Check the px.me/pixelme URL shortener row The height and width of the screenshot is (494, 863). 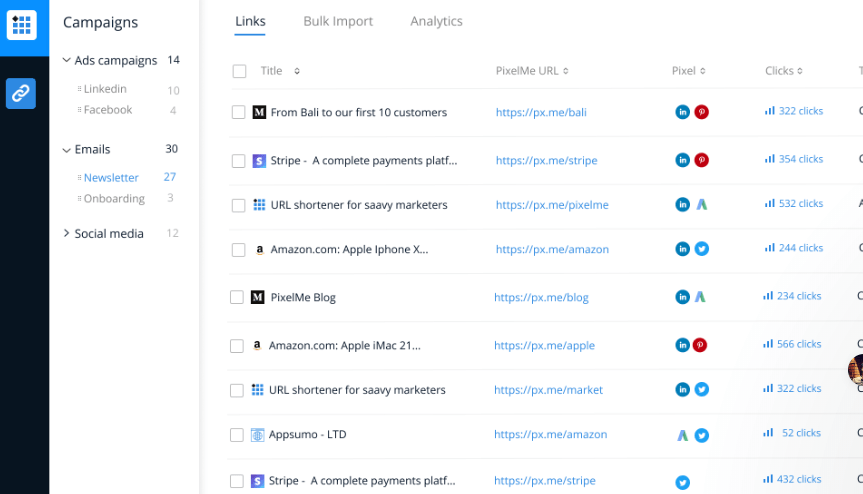[x=238, y=205]
